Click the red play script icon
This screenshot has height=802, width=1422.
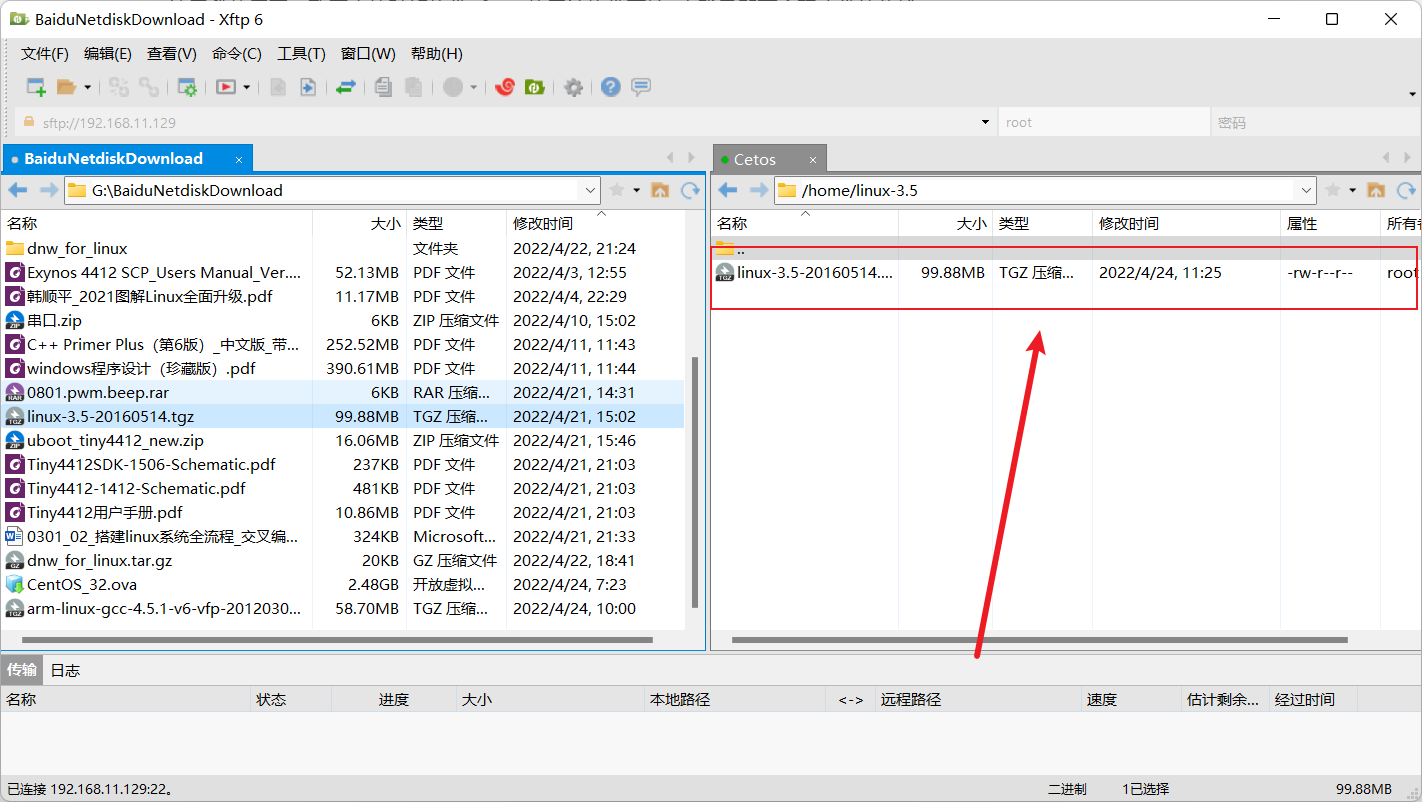click(226, 87)
